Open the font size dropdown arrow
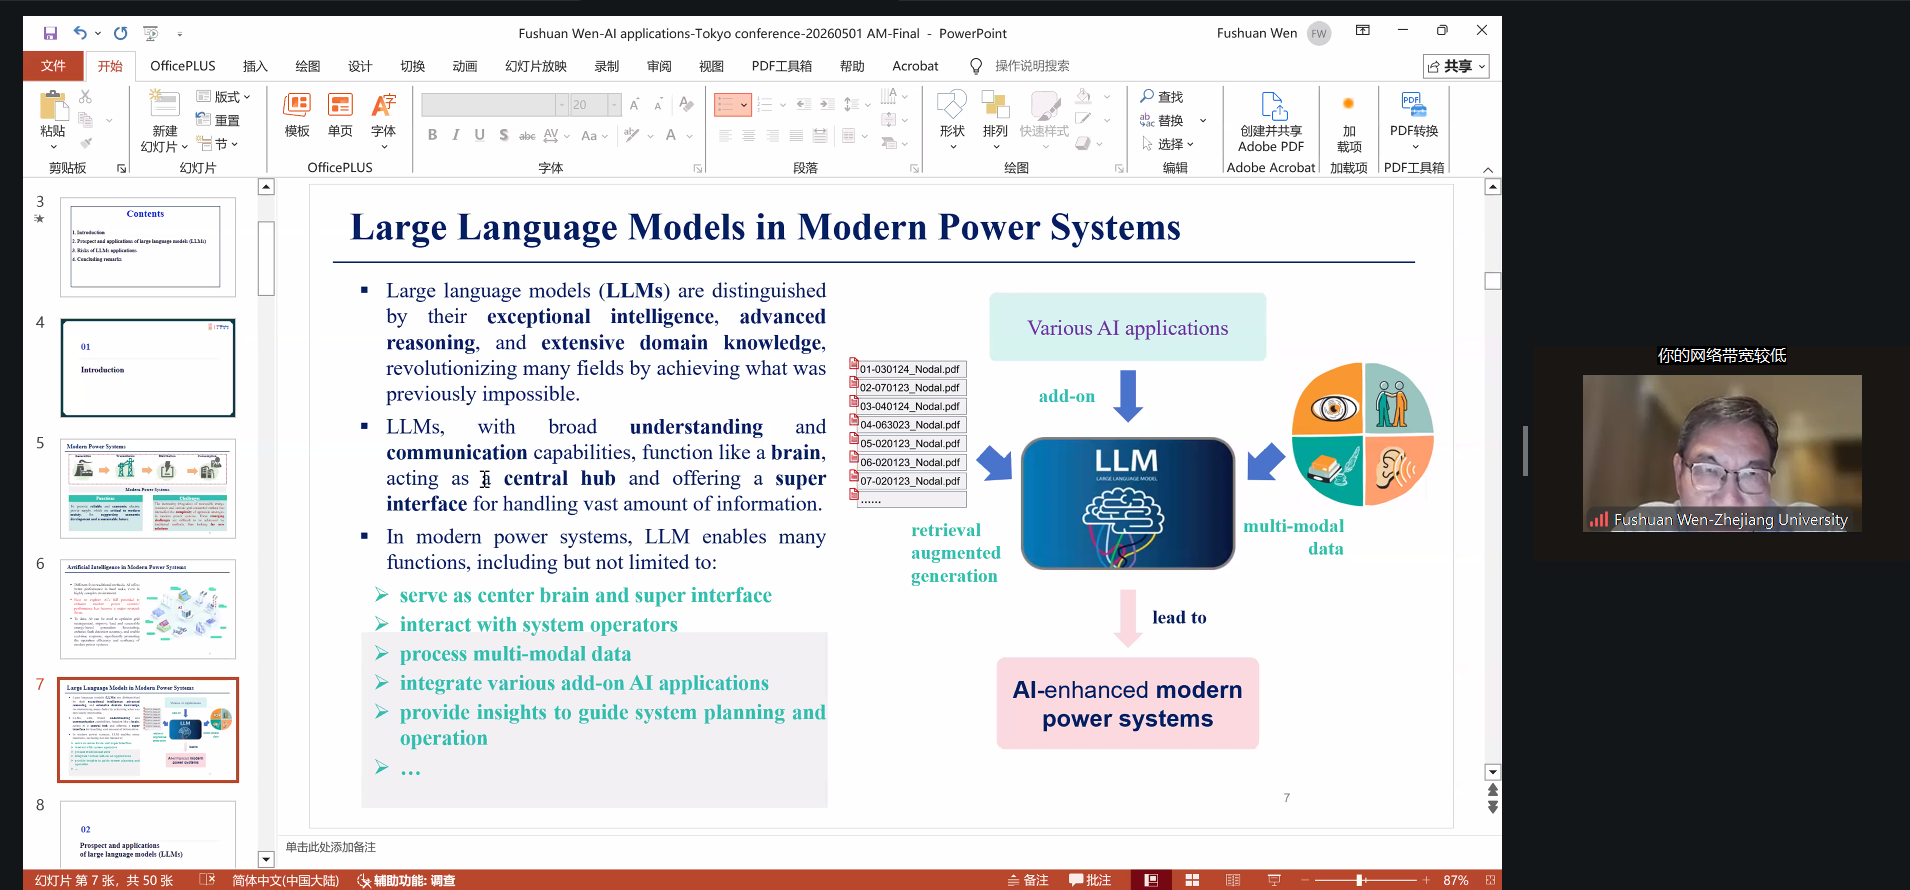The image size is (1910, 890). (614, 105)
